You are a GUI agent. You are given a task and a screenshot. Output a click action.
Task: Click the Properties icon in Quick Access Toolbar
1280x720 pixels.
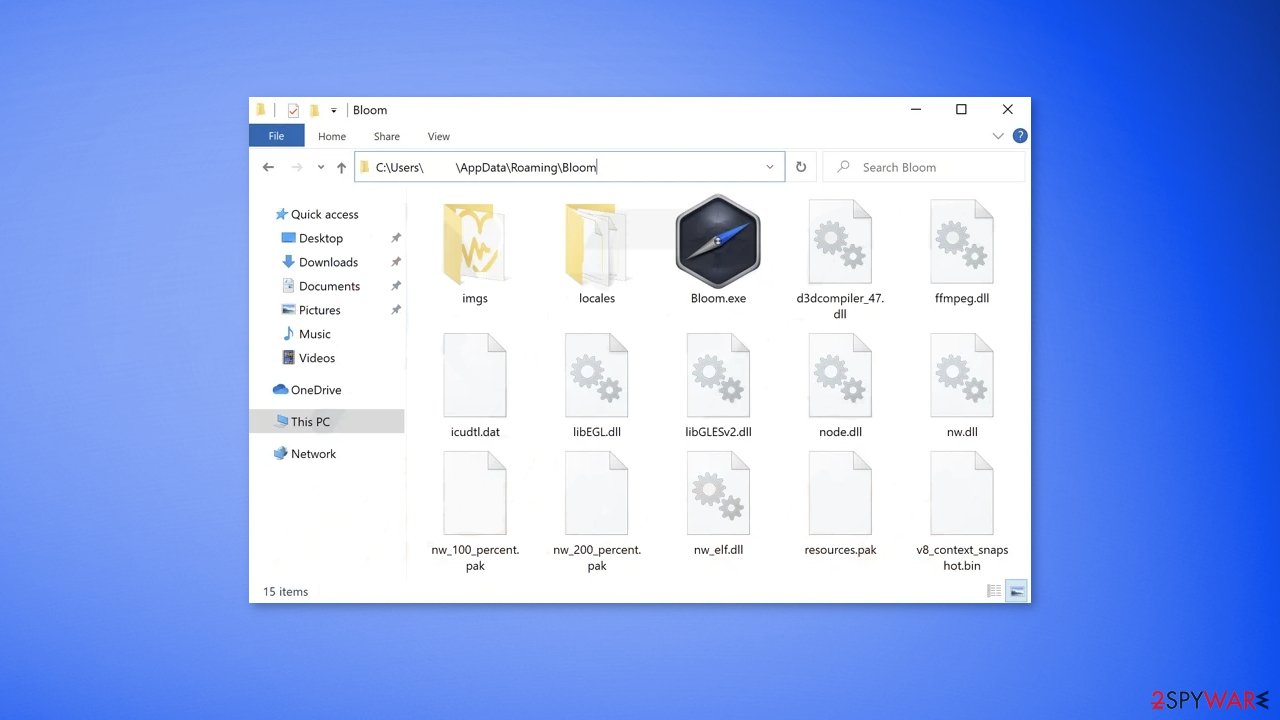click(x=293, y=110)
